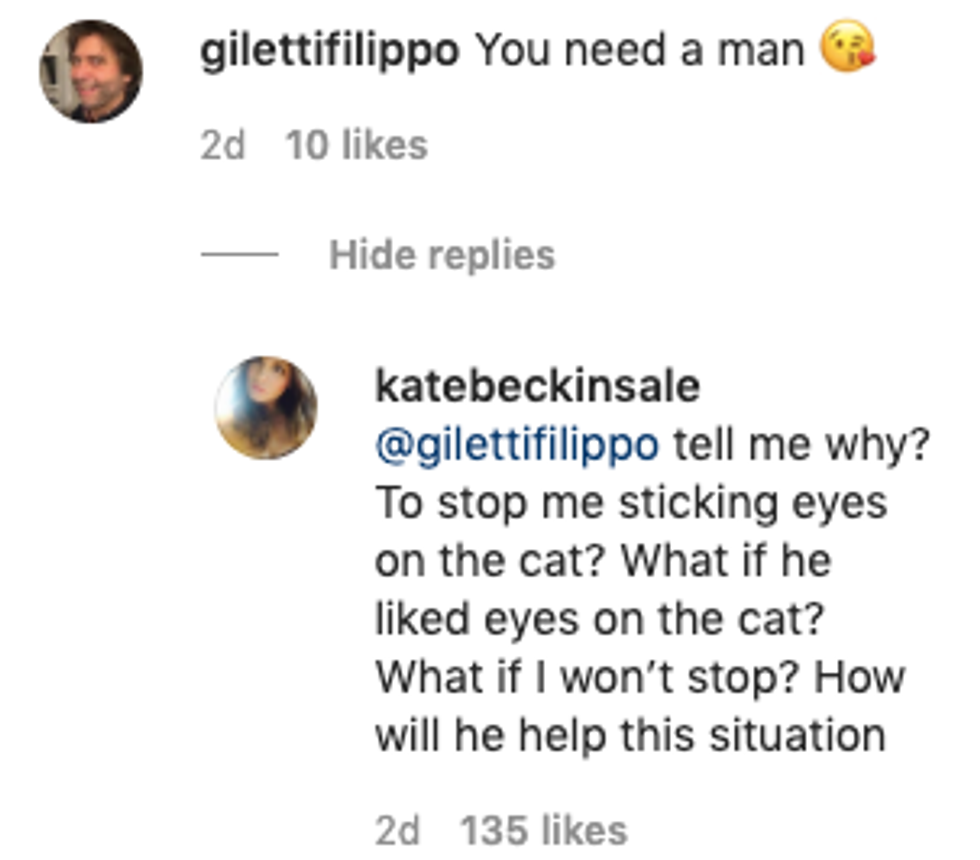Click the kiss emoji in the first comment
Image resolution: width=980 pixels, height=860 pixels.
[847, 49]
